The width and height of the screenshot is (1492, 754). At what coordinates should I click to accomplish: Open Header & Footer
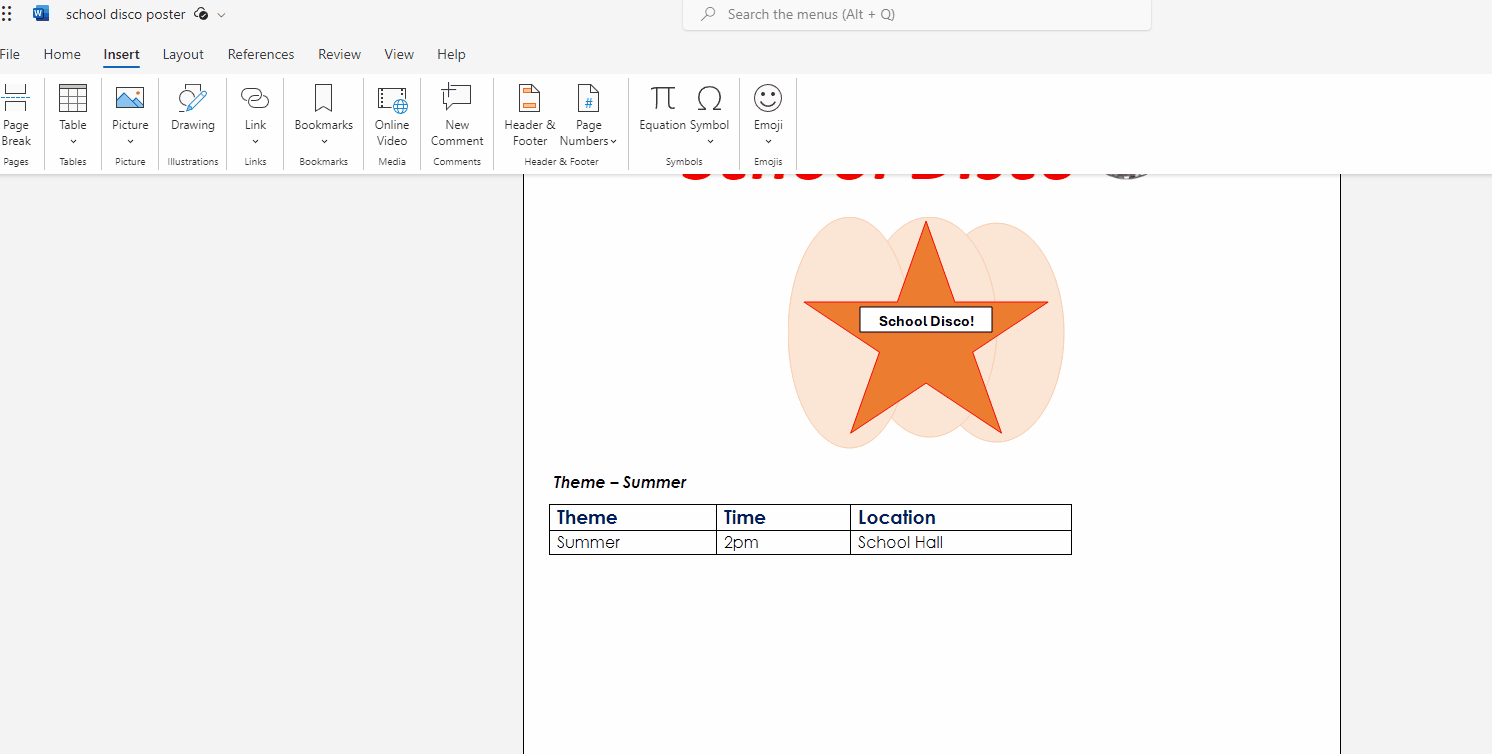(x=529, y=115)
